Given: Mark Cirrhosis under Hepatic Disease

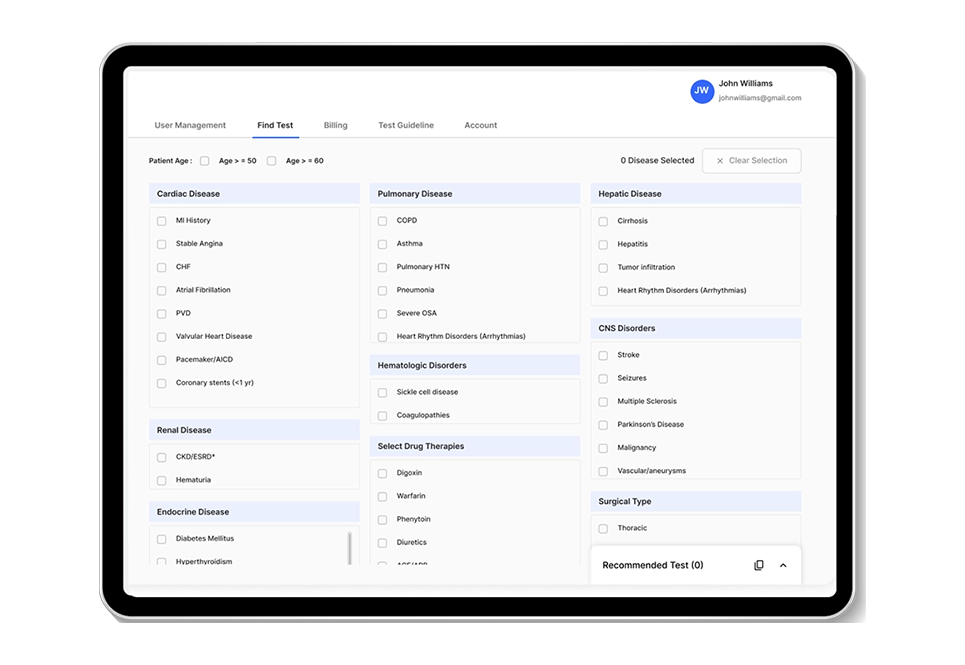Looking at the screenshot, I should tap(603, 221).
